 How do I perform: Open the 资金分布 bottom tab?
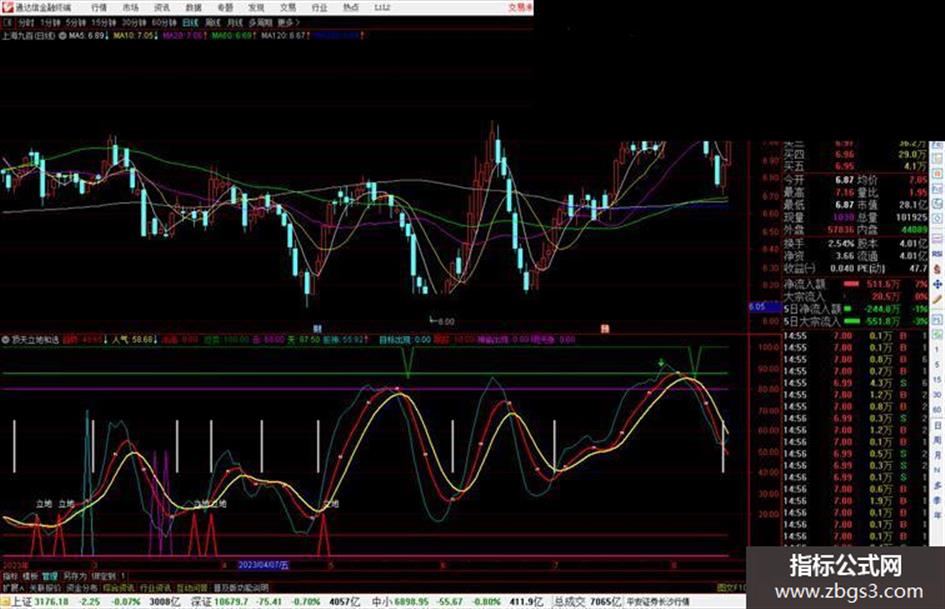(x=81, y=587)
